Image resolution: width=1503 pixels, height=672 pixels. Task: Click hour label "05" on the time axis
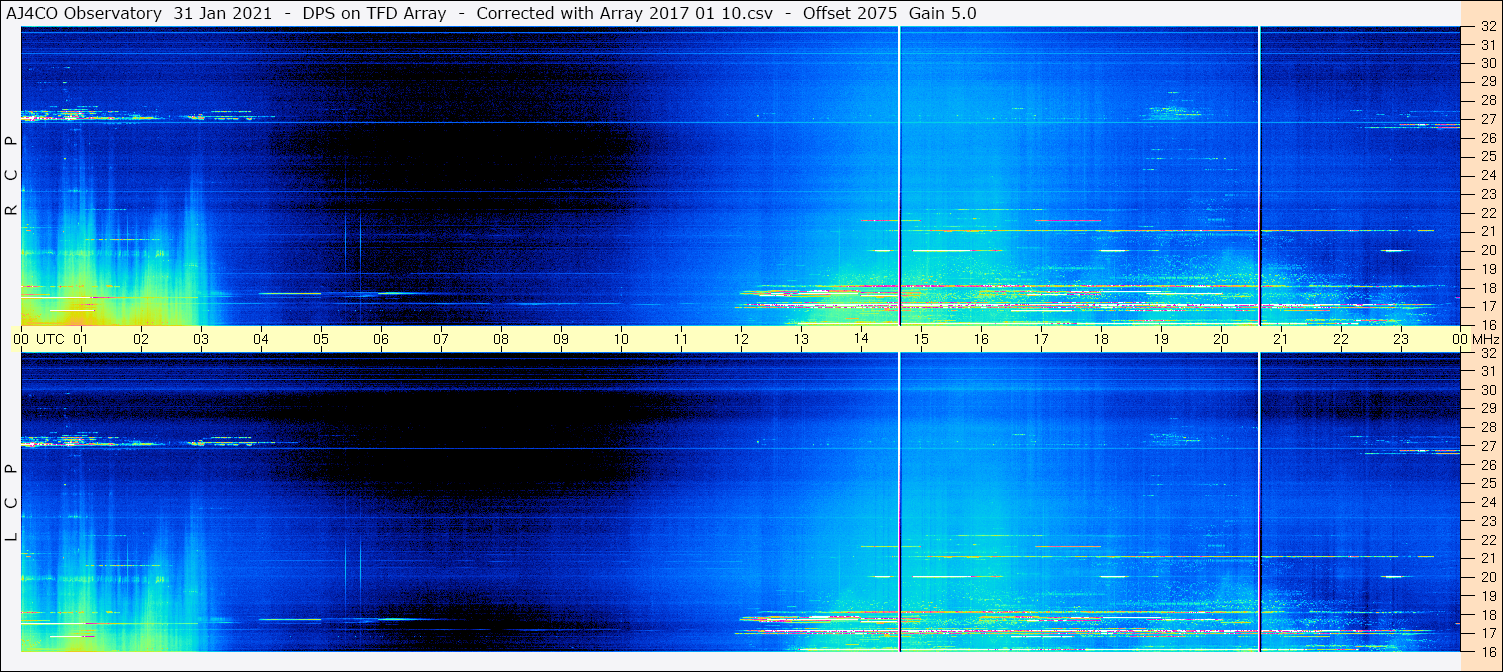321,339
